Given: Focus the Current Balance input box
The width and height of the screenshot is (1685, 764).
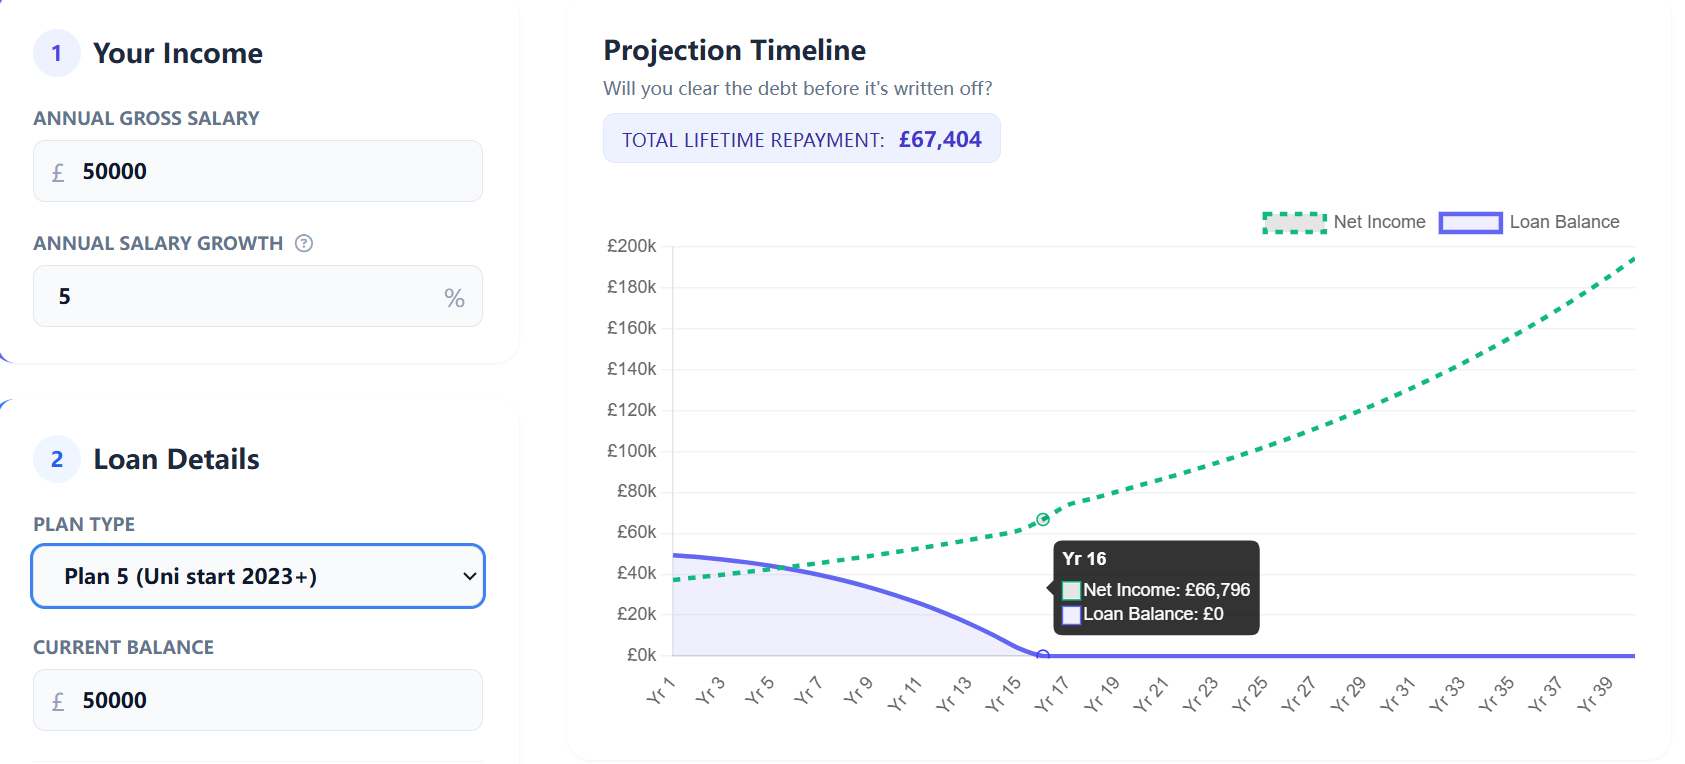Looking at the screenshot, I should [270, 700].
